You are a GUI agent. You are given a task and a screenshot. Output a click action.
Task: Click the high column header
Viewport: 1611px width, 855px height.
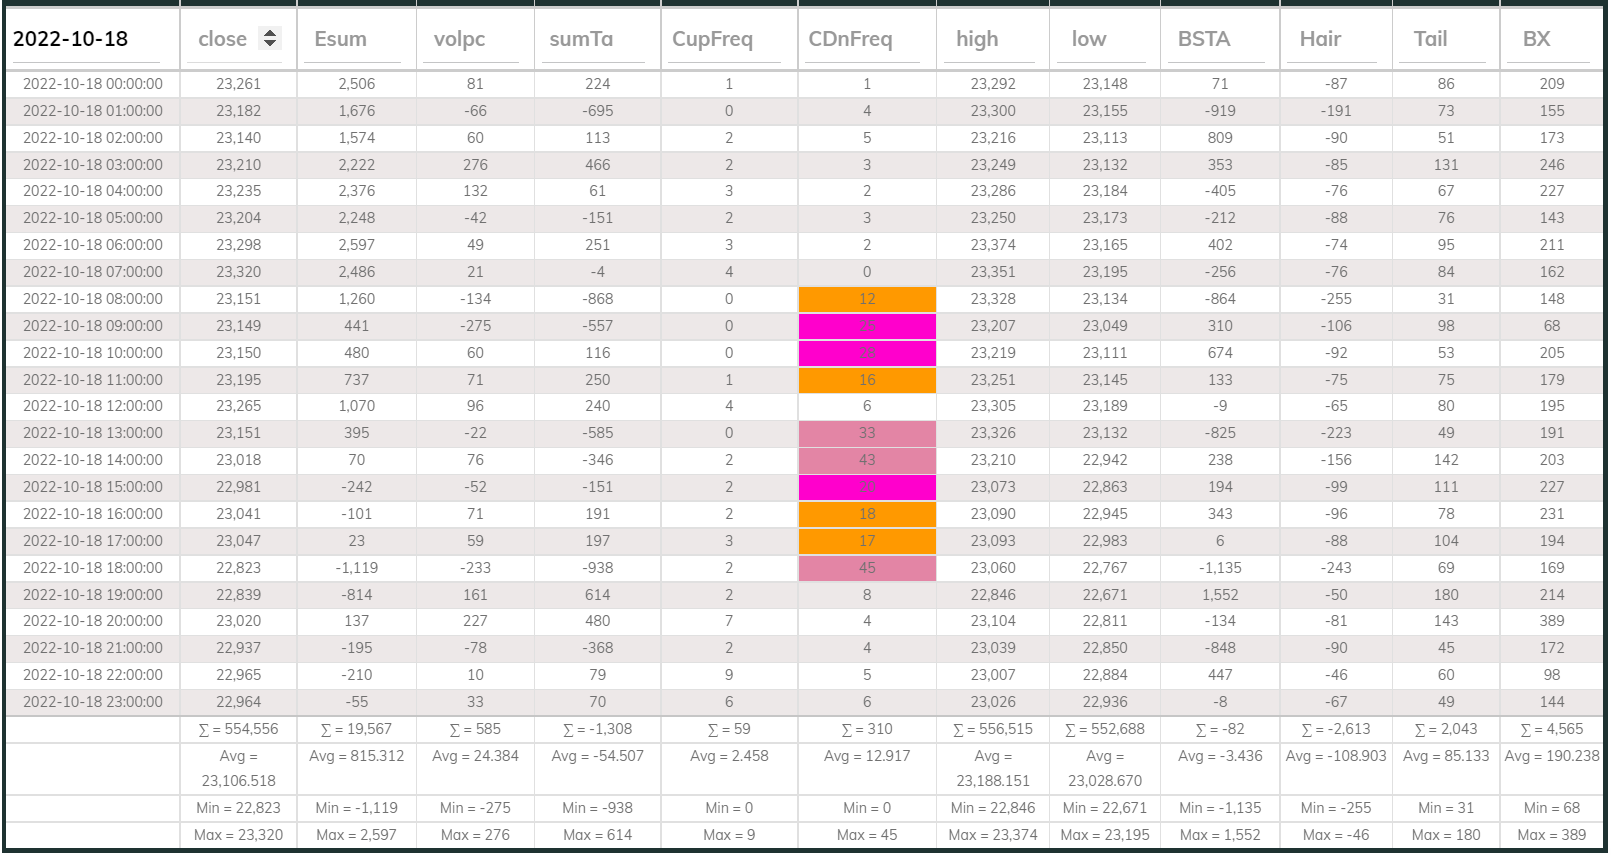coord(977,39)
